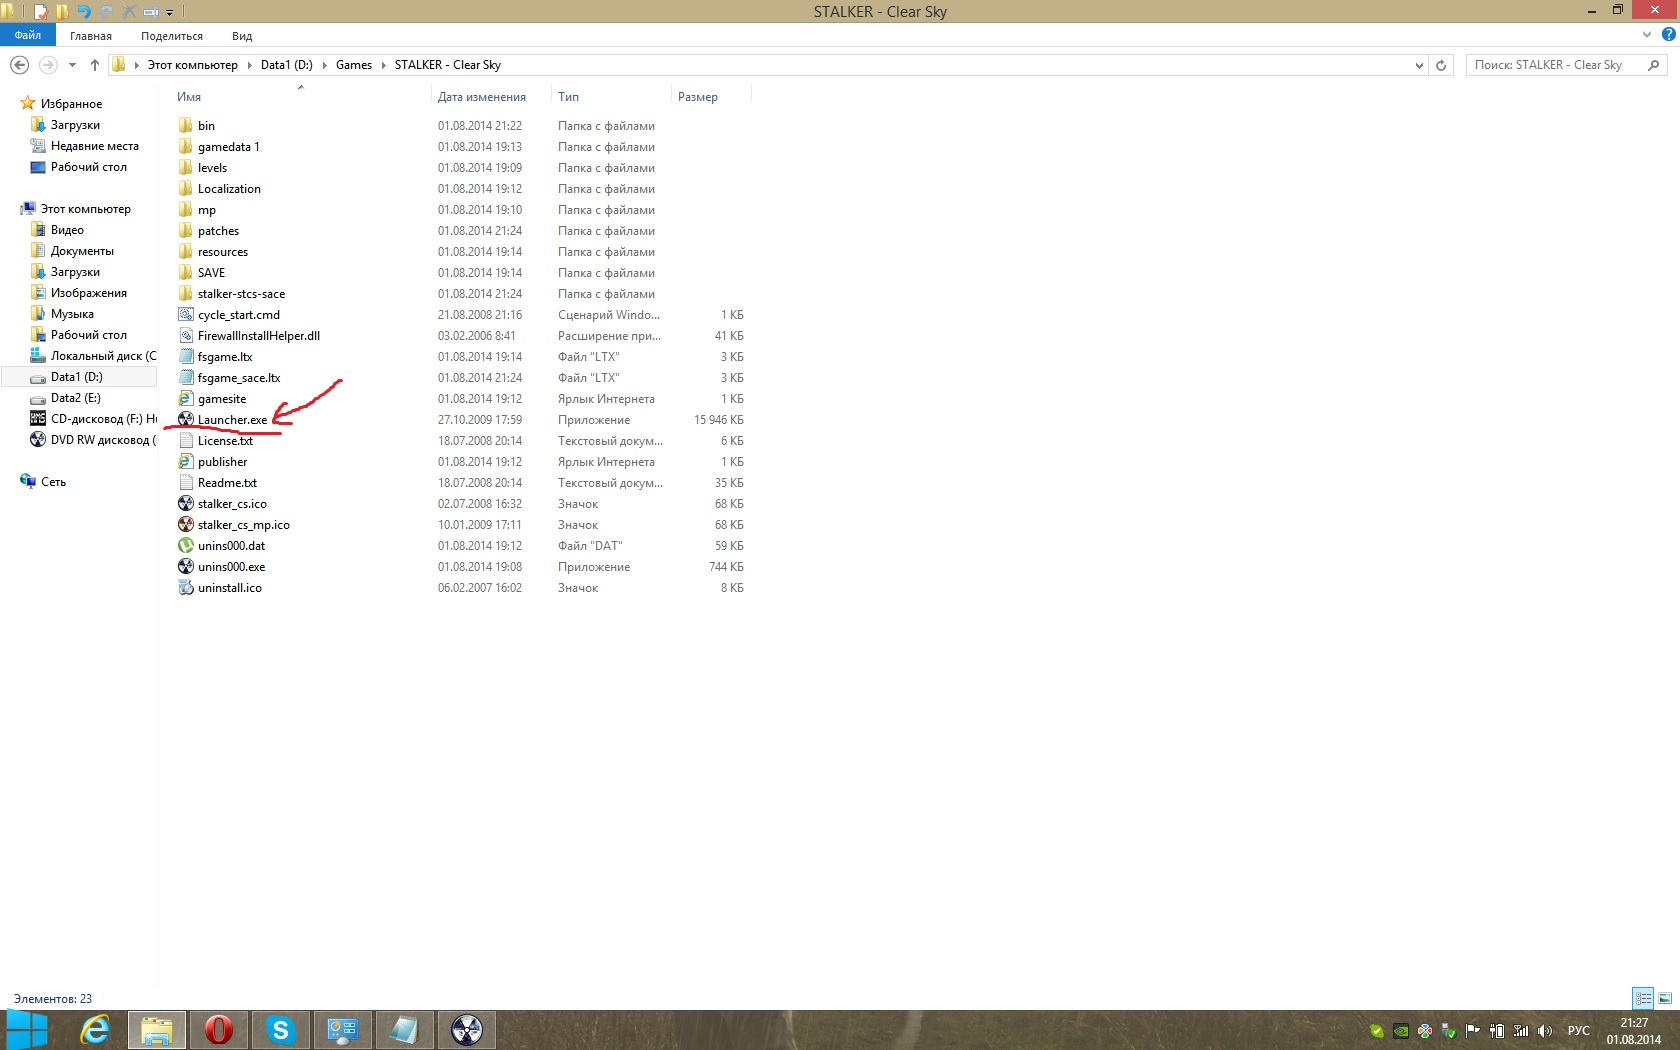Viewport: 1680px width, 1050px height.
Task: Click the stalker_cs.ico icon file
Action: (232, 504)
